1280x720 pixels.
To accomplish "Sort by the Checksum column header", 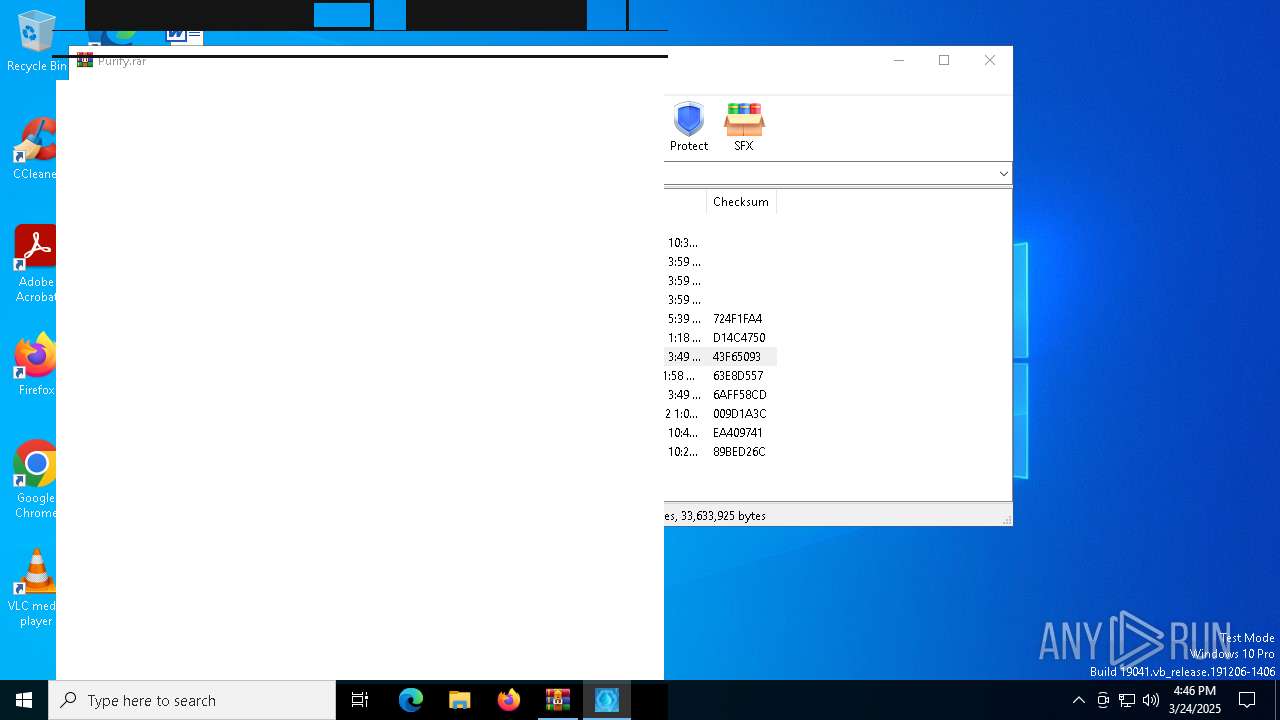I will pyautogui.click(x=741, y=202).
